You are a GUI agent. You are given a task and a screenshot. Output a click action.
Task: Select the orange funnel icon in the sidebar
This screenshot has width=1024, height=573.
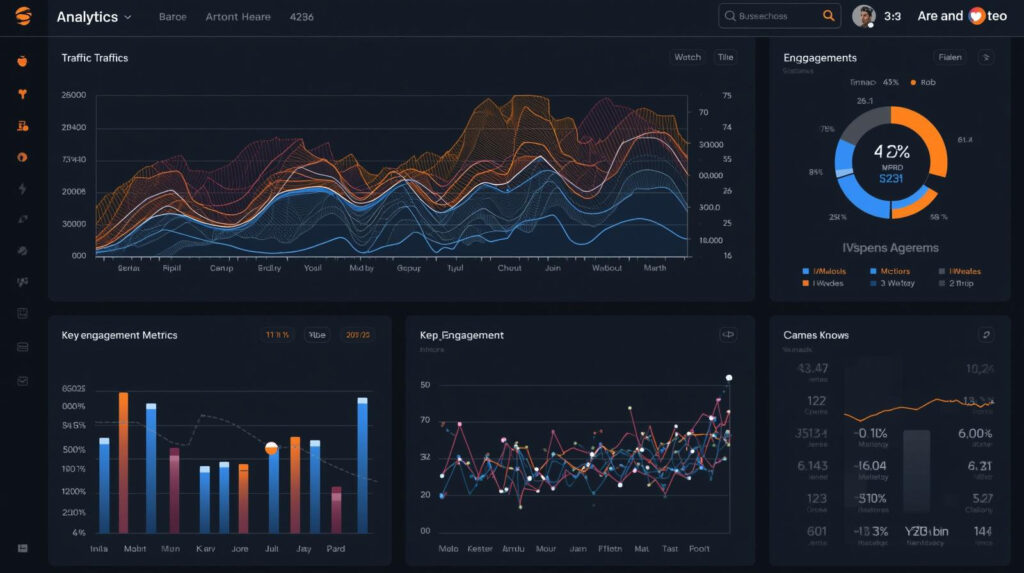[x=22, y=95]
